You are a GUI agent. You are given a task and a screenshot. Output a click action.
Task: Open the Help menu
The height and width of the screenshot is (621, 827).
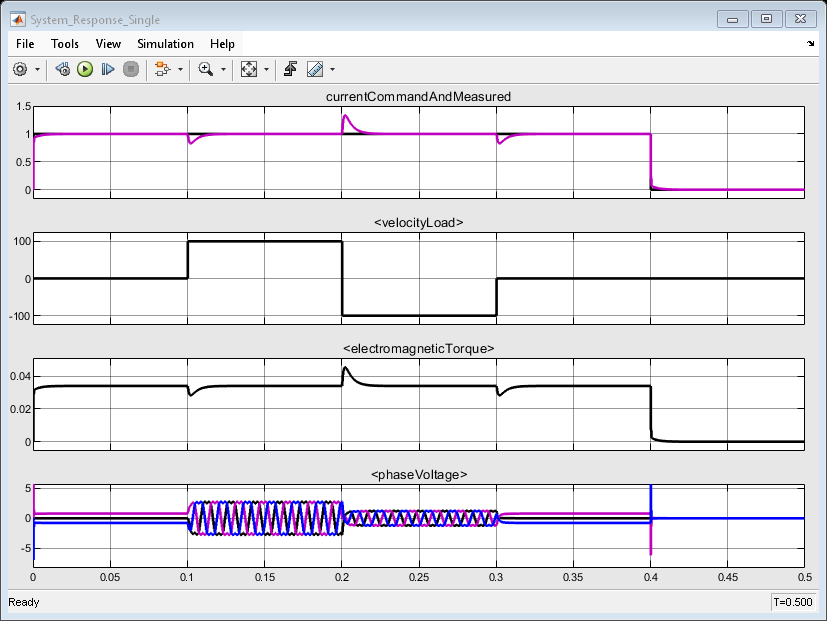222,44
